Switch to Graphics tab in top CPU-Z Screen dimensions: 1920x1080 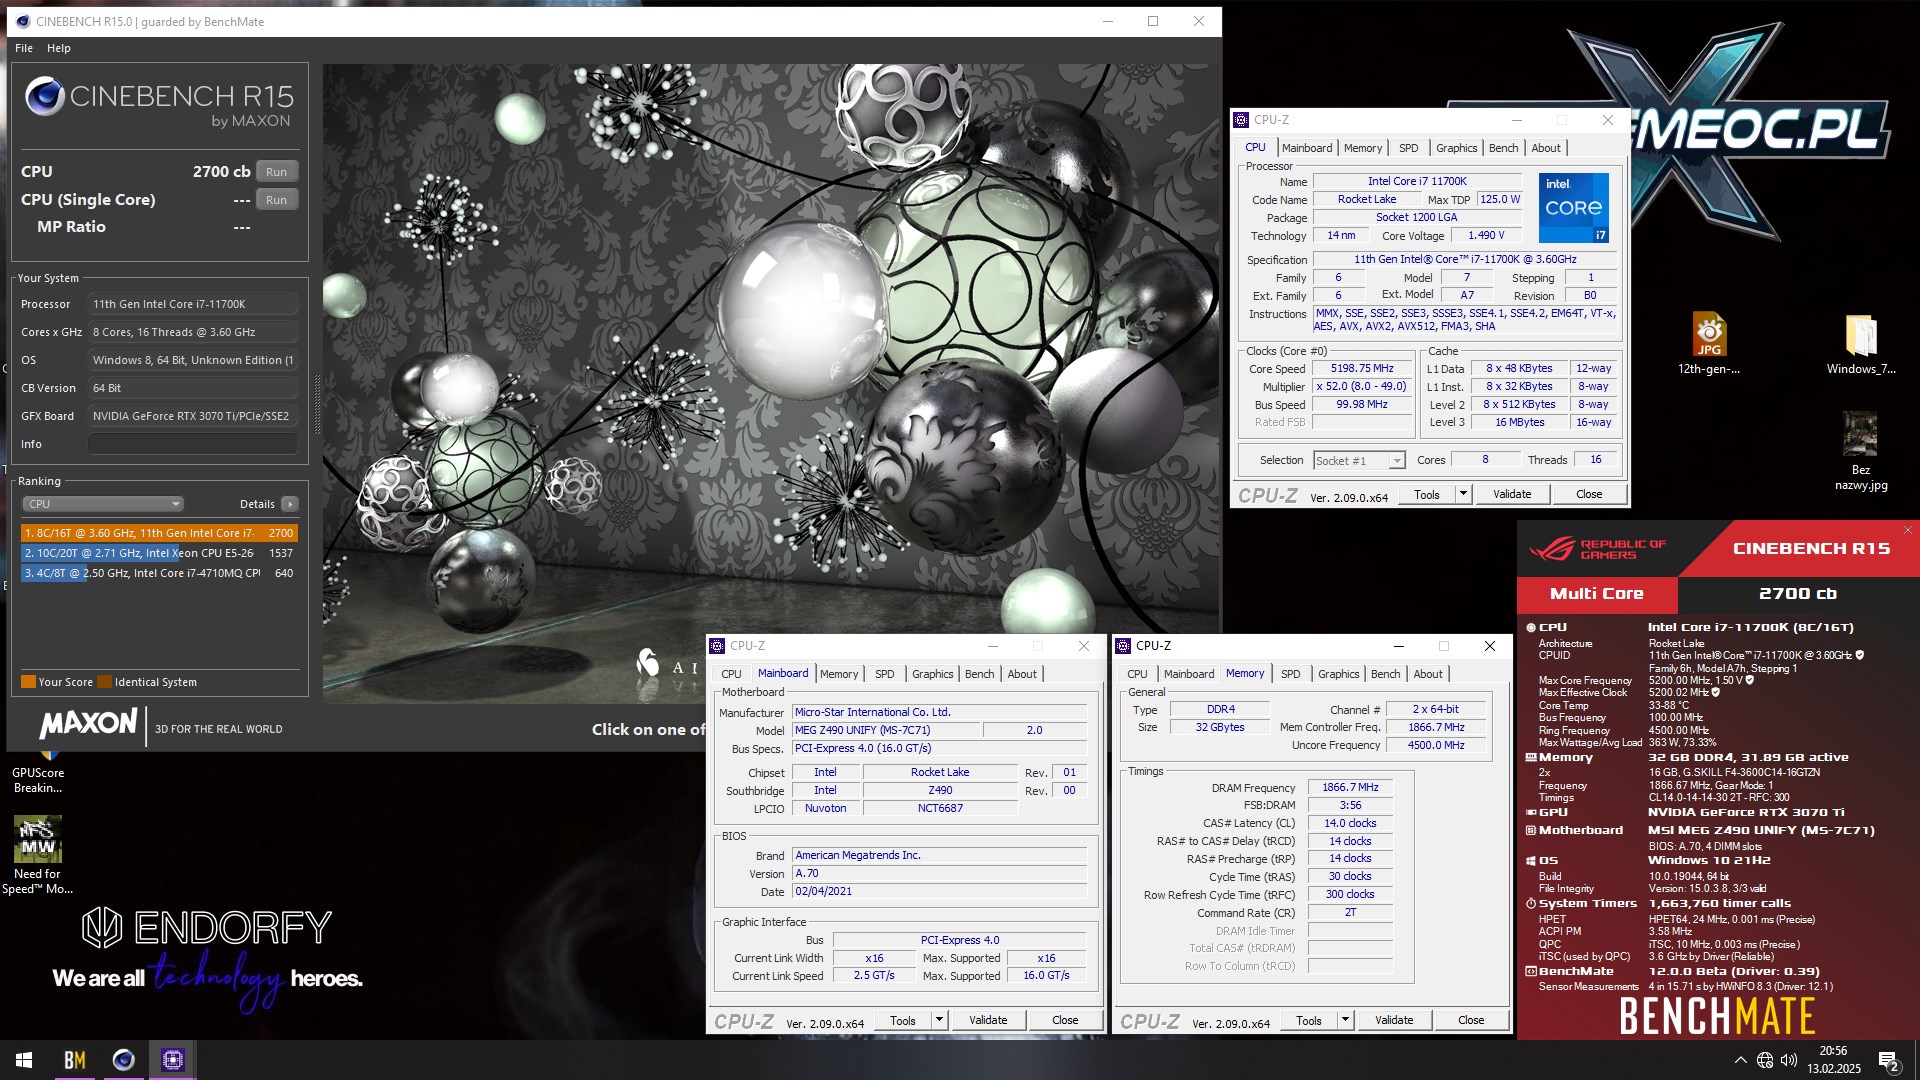1456,148
